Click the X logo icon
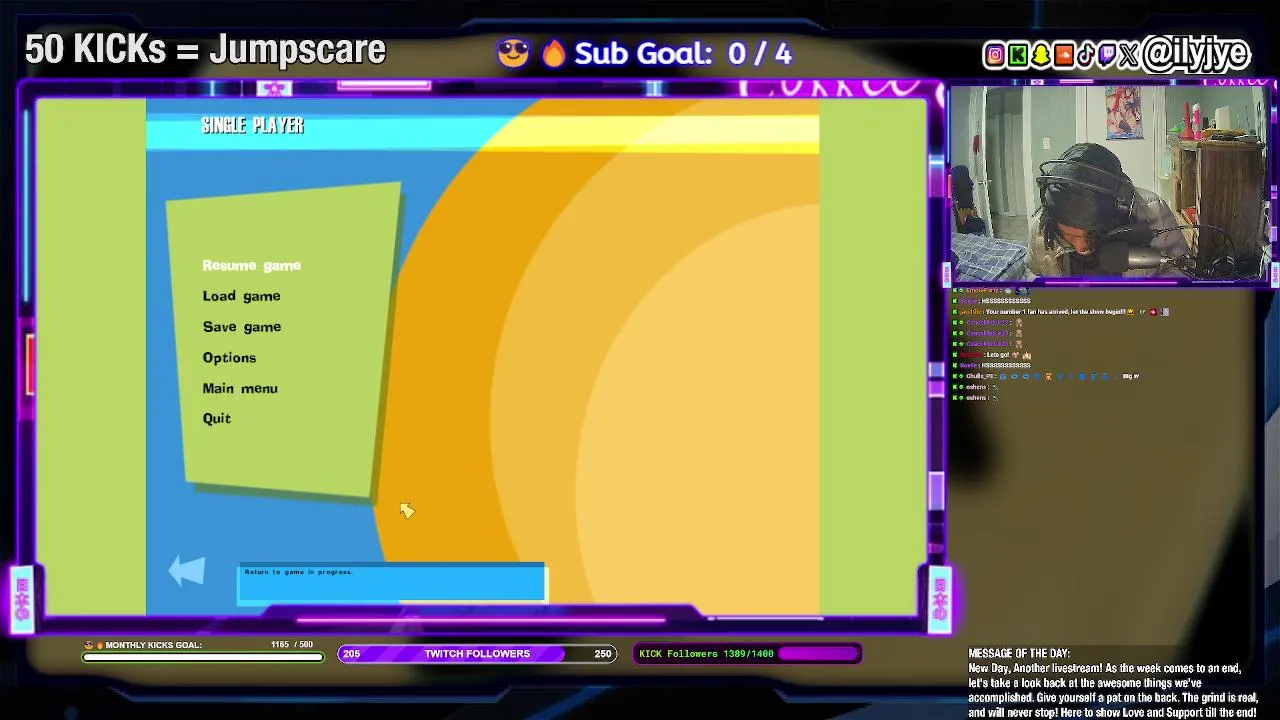1280x720 pixels. [x=1130, y=55]
